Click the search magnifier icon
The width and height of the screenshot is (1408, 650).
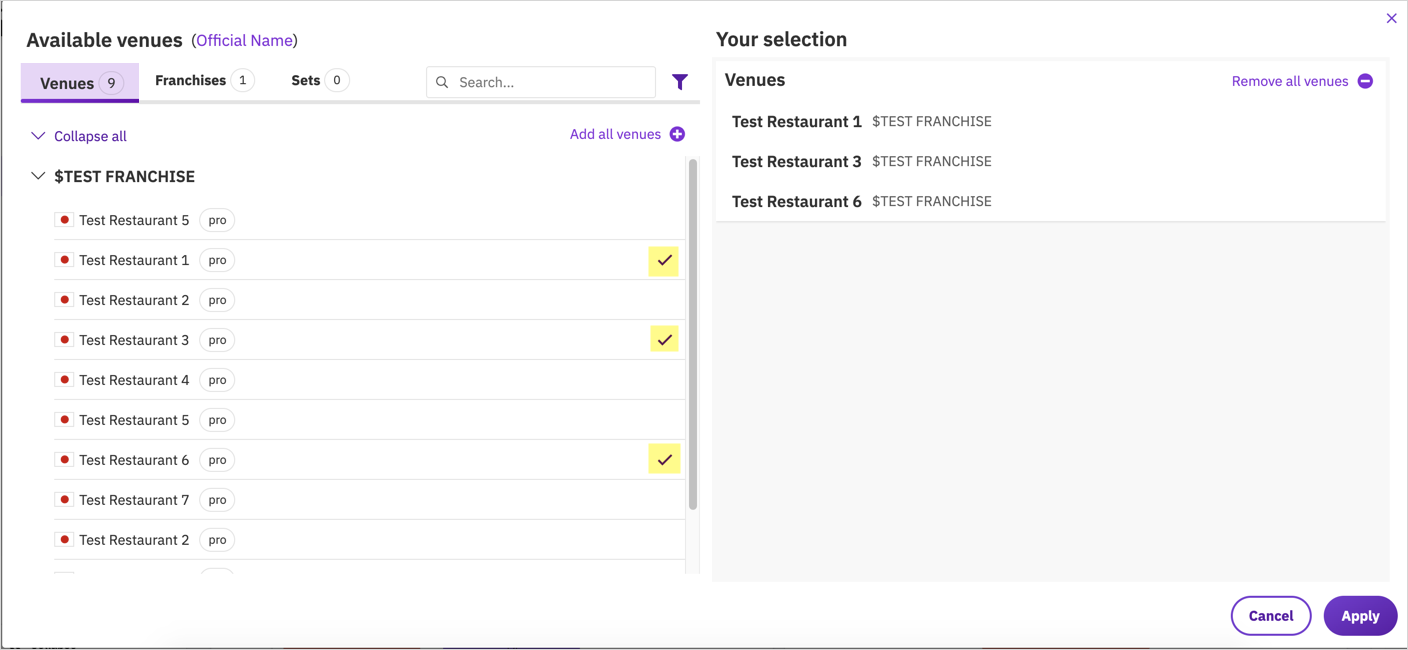pos(442,82)
